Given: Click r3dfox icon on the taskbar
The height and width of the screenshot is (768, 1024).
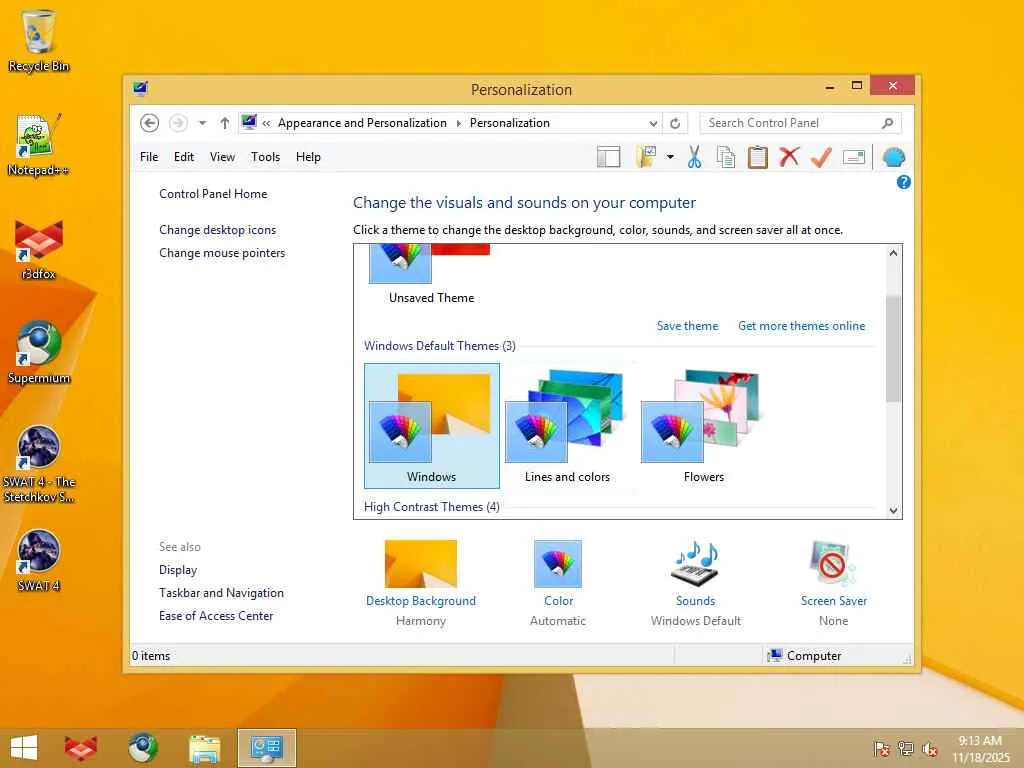Looking at the screenshot, I should (x=81, y=748).
